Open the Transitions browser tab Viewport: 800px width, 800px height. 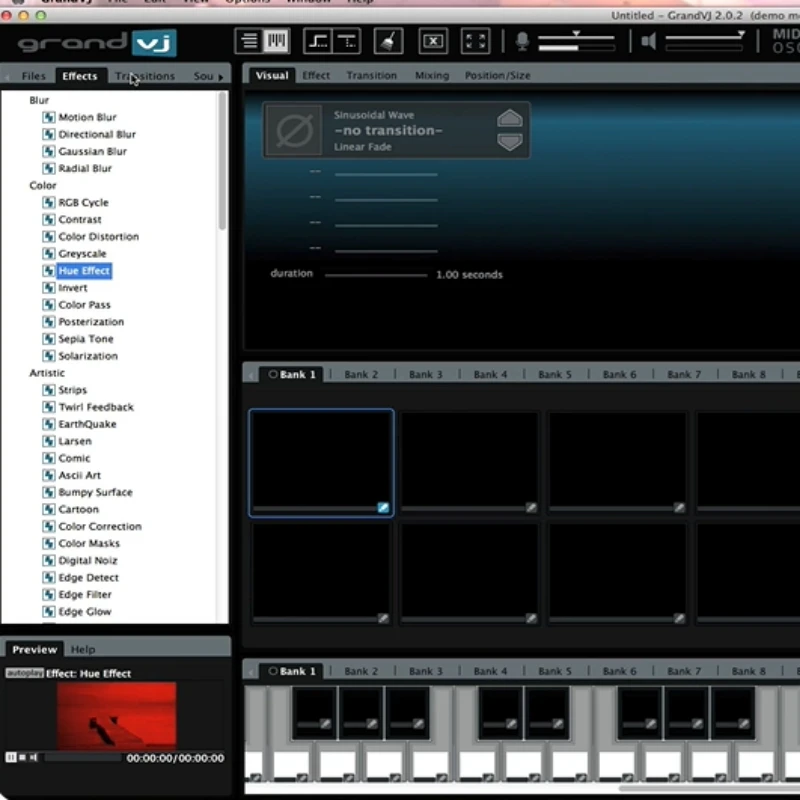tap(145, 76)
